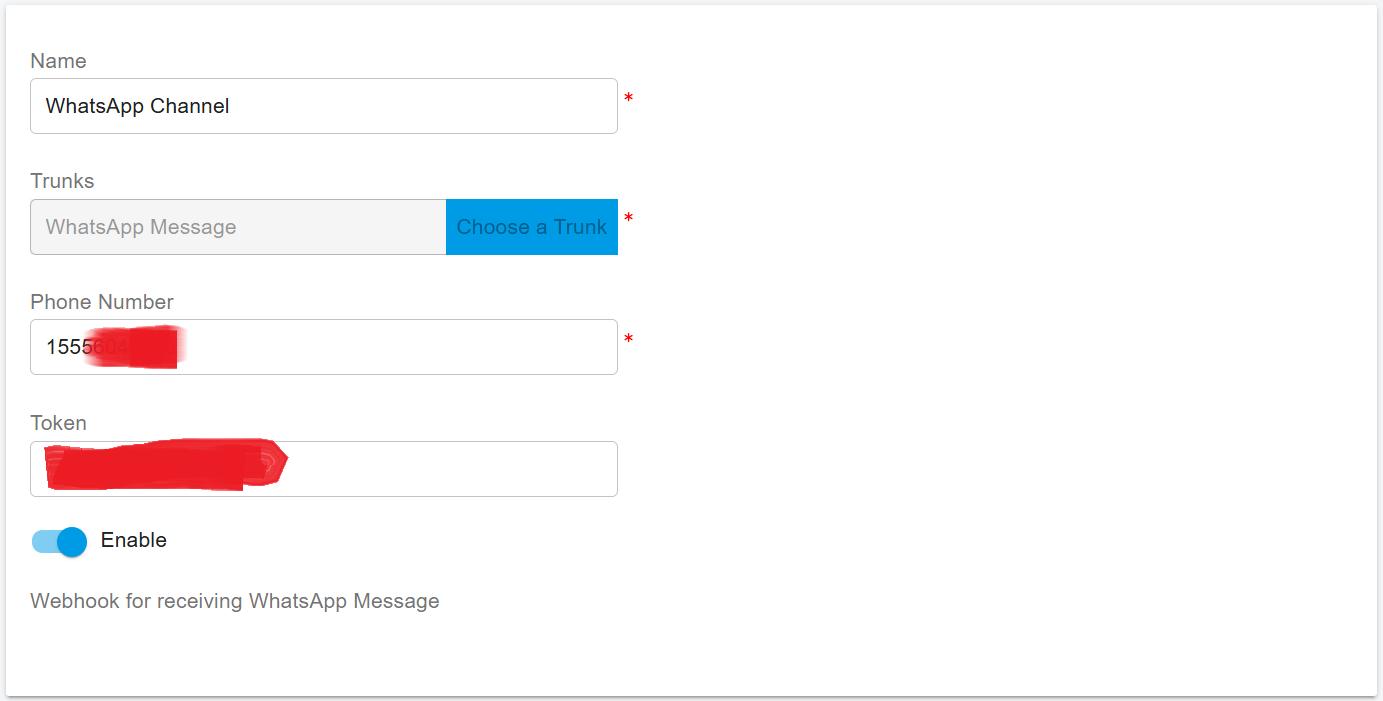Click the required asterisk next to Name

coord(628,98)
